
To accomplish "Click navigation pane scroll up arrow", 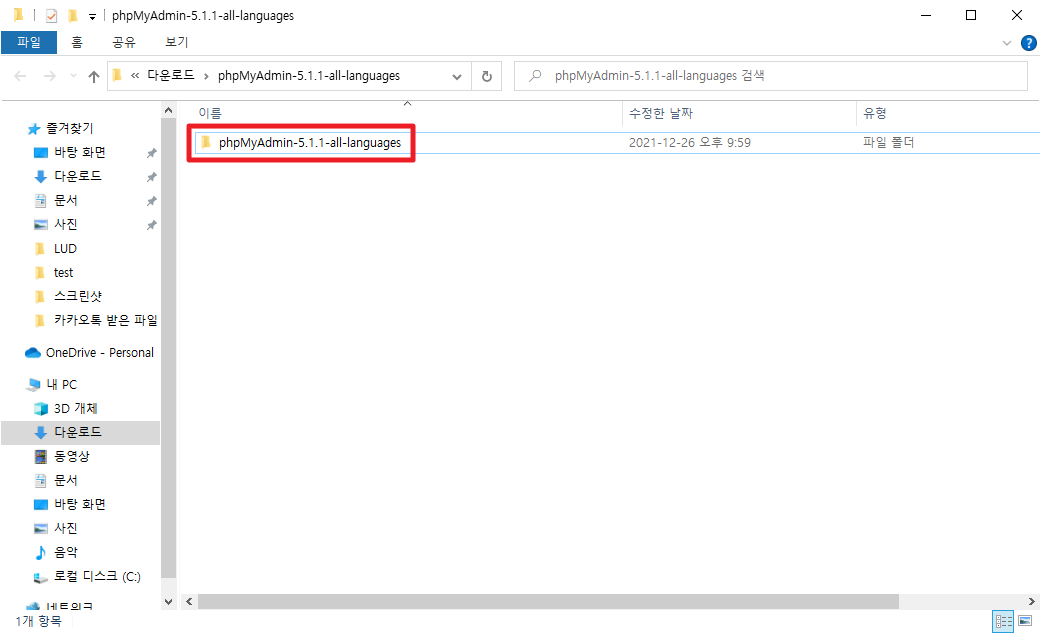I will tap(169, 111).
